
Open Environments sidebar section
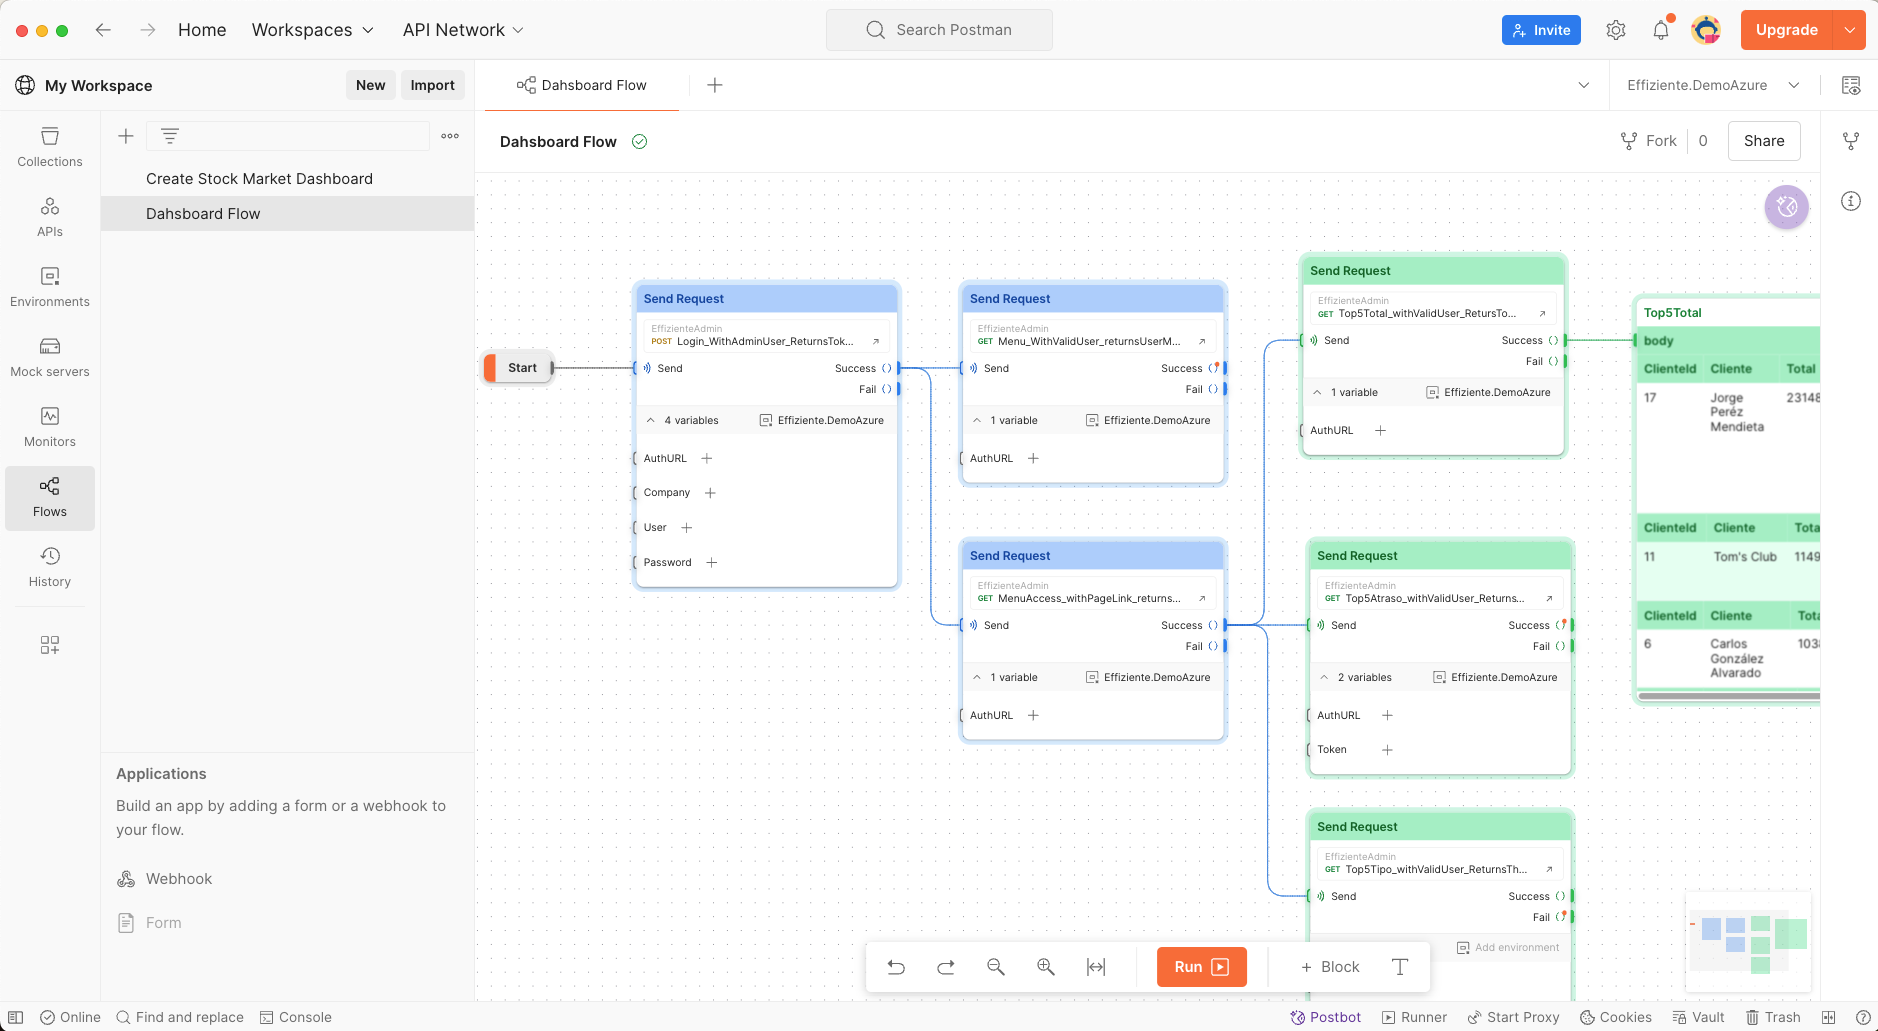click(x=50, y=287)
